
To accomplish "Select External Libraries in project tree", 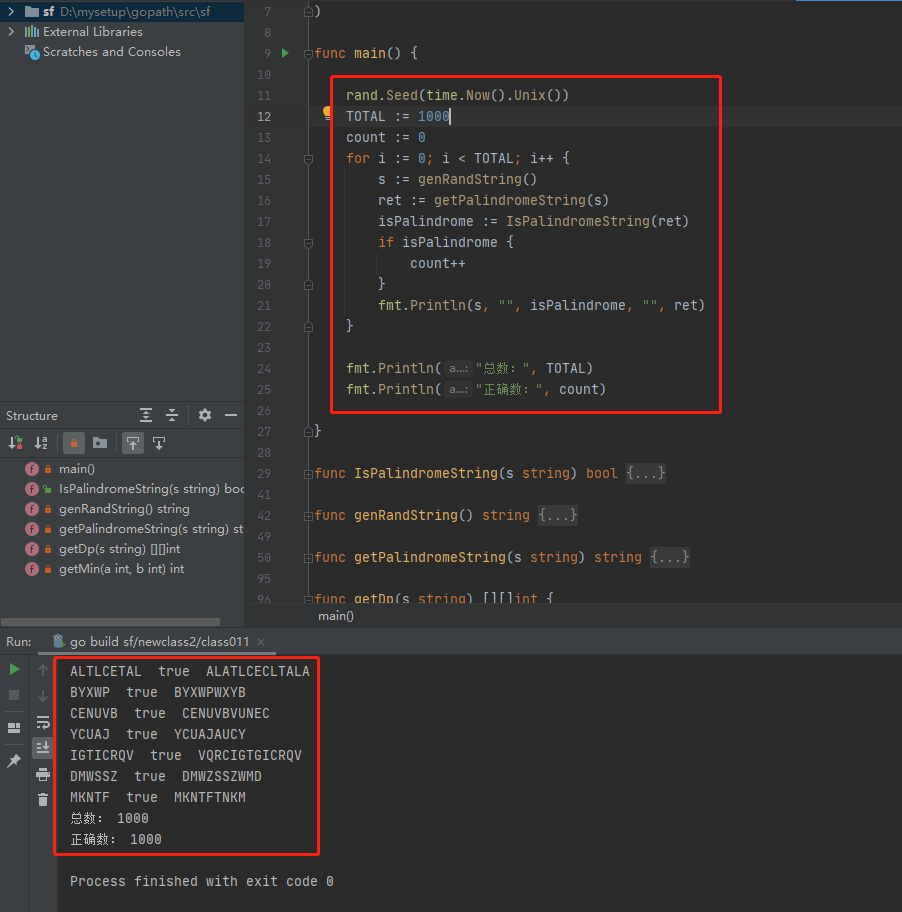I will click(x=92, y=31).
